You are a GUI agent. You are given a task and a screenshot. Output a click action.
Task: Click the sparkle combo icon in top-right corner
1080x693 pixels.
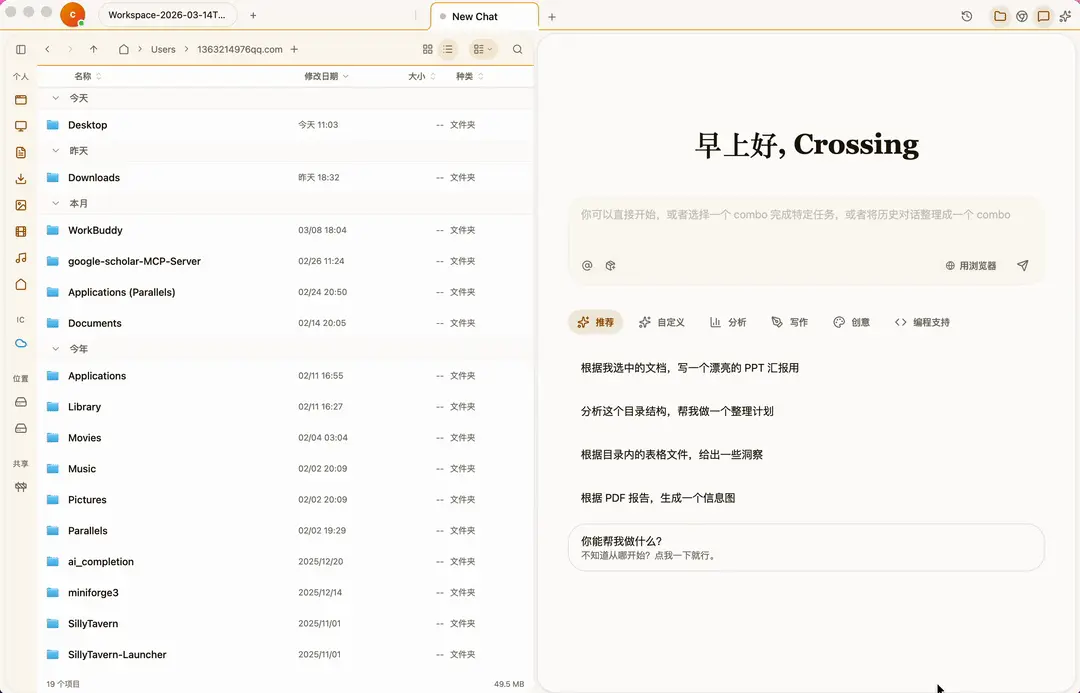(1064, 15)
